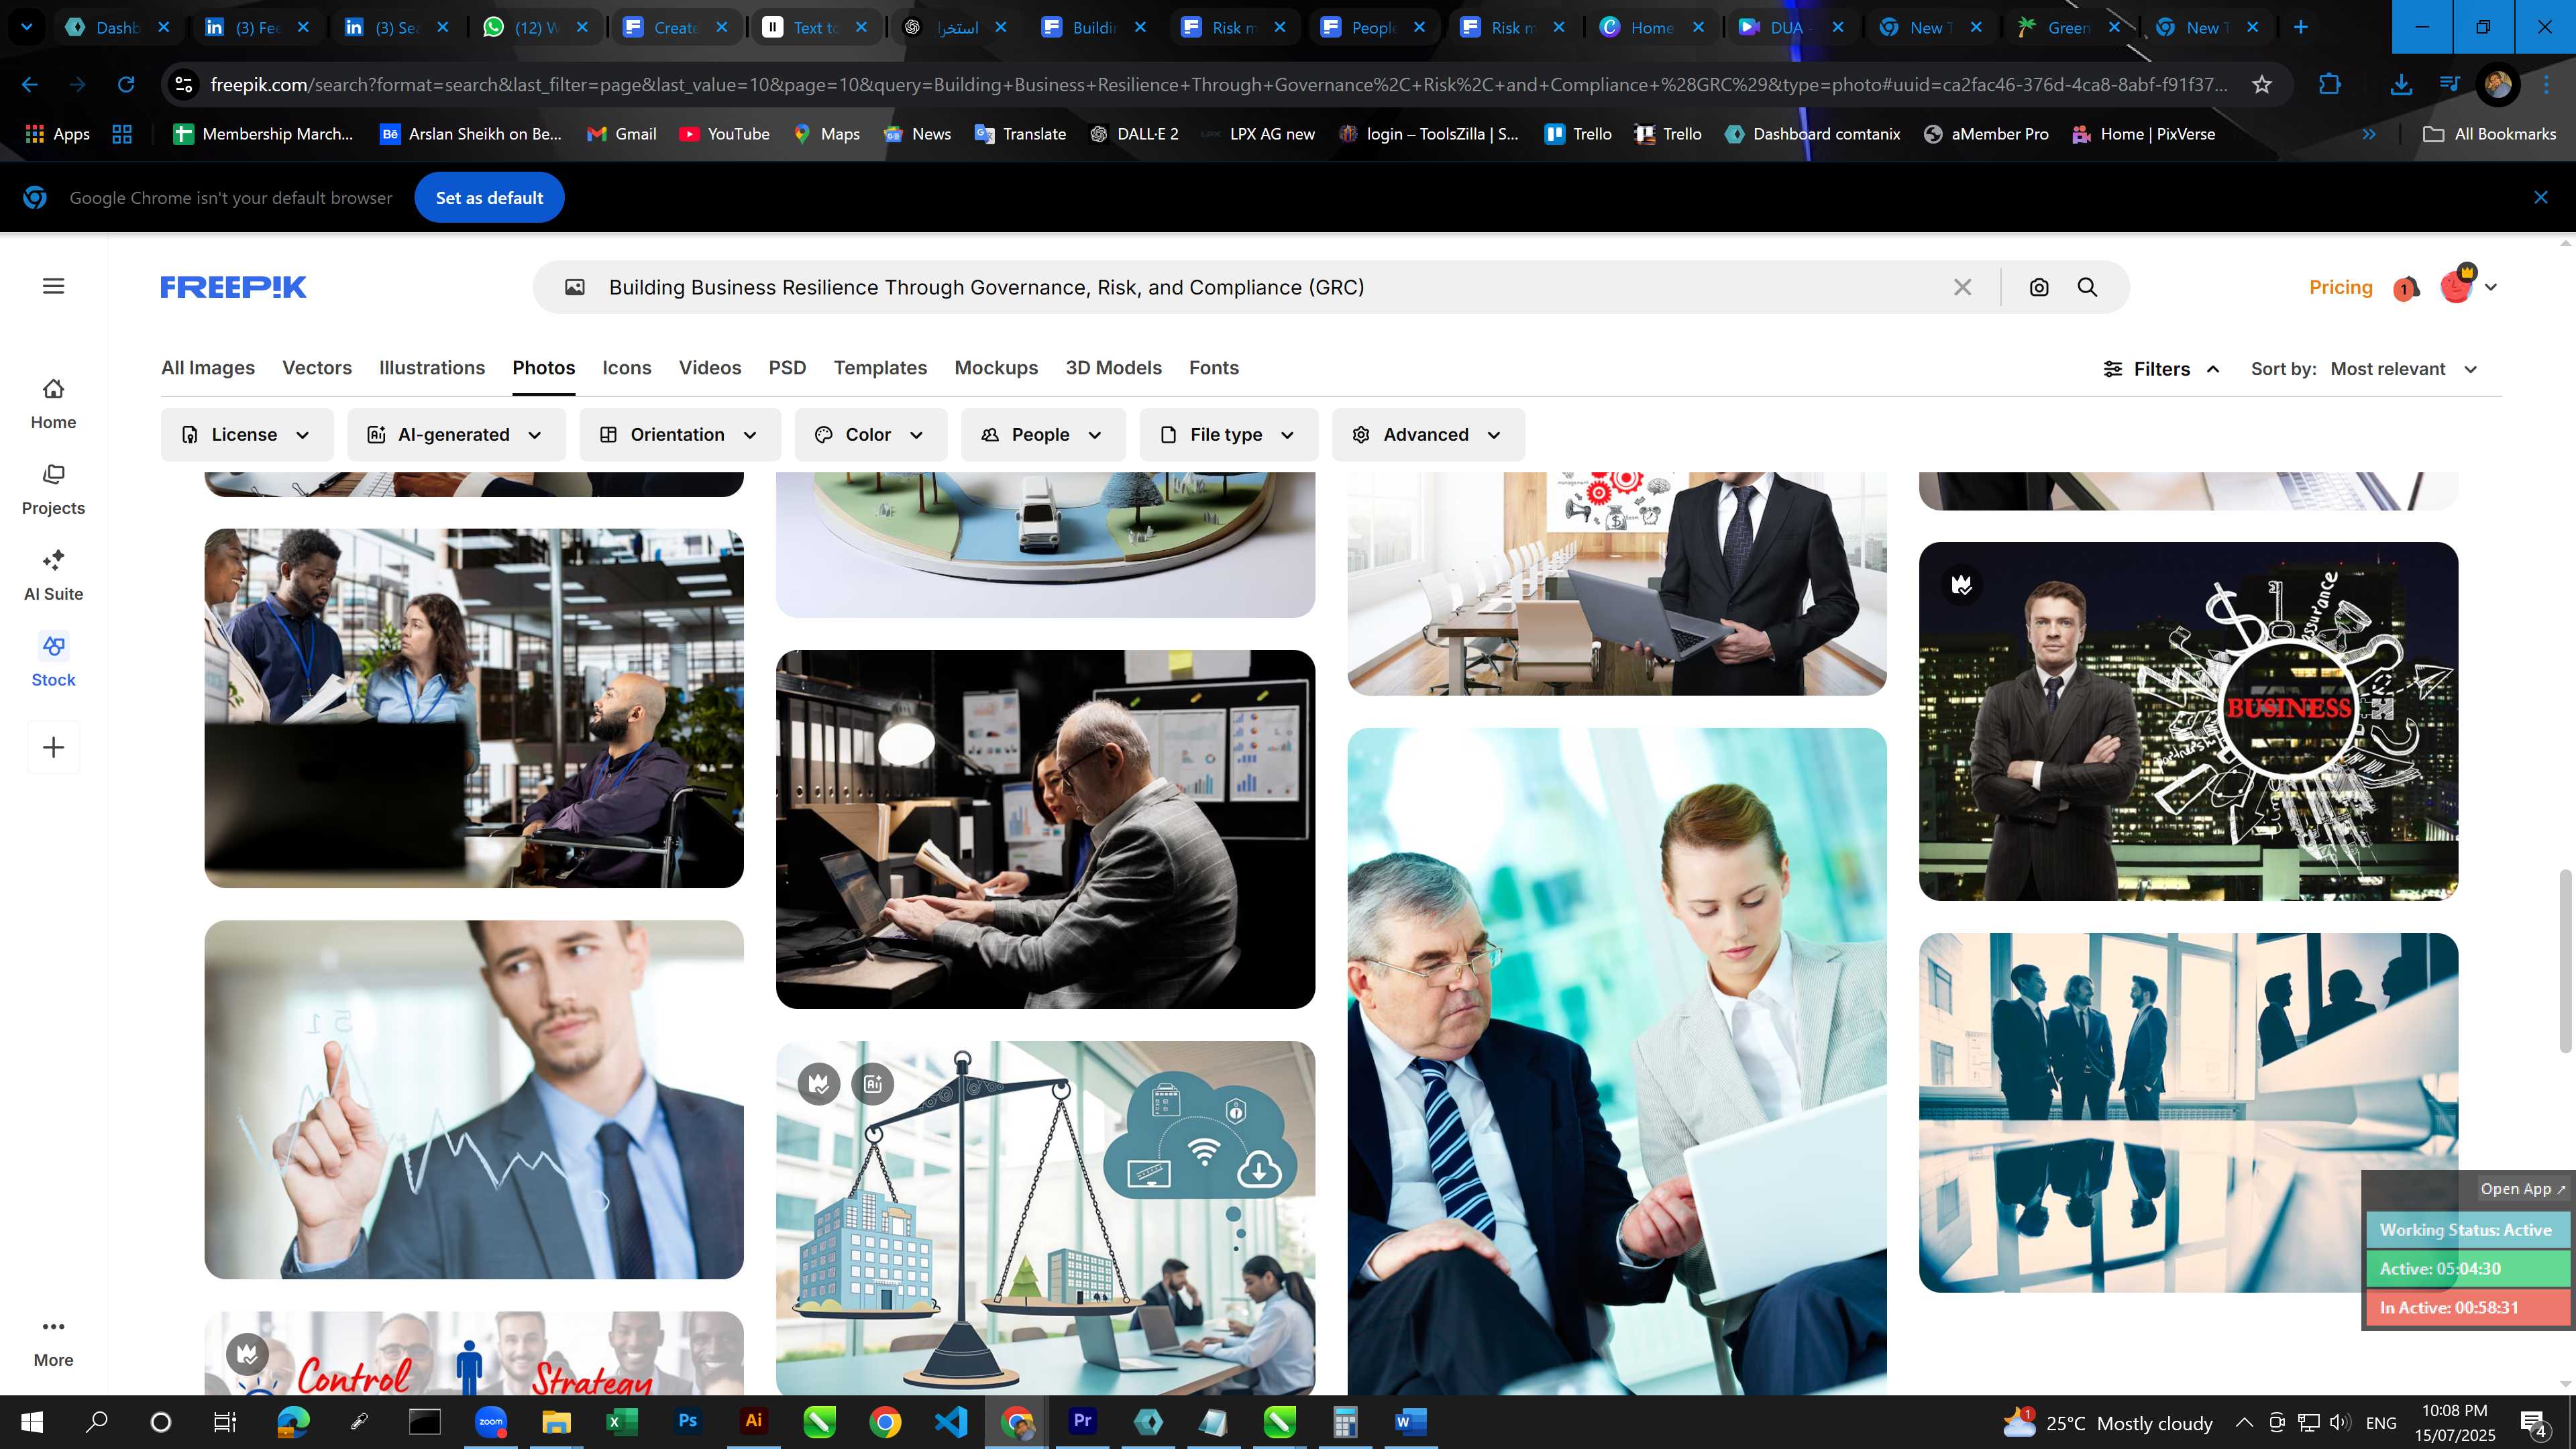This screenshot has width=2576, height=1449.
Task: Click the Pricing link
Action: coord(2340,287)
